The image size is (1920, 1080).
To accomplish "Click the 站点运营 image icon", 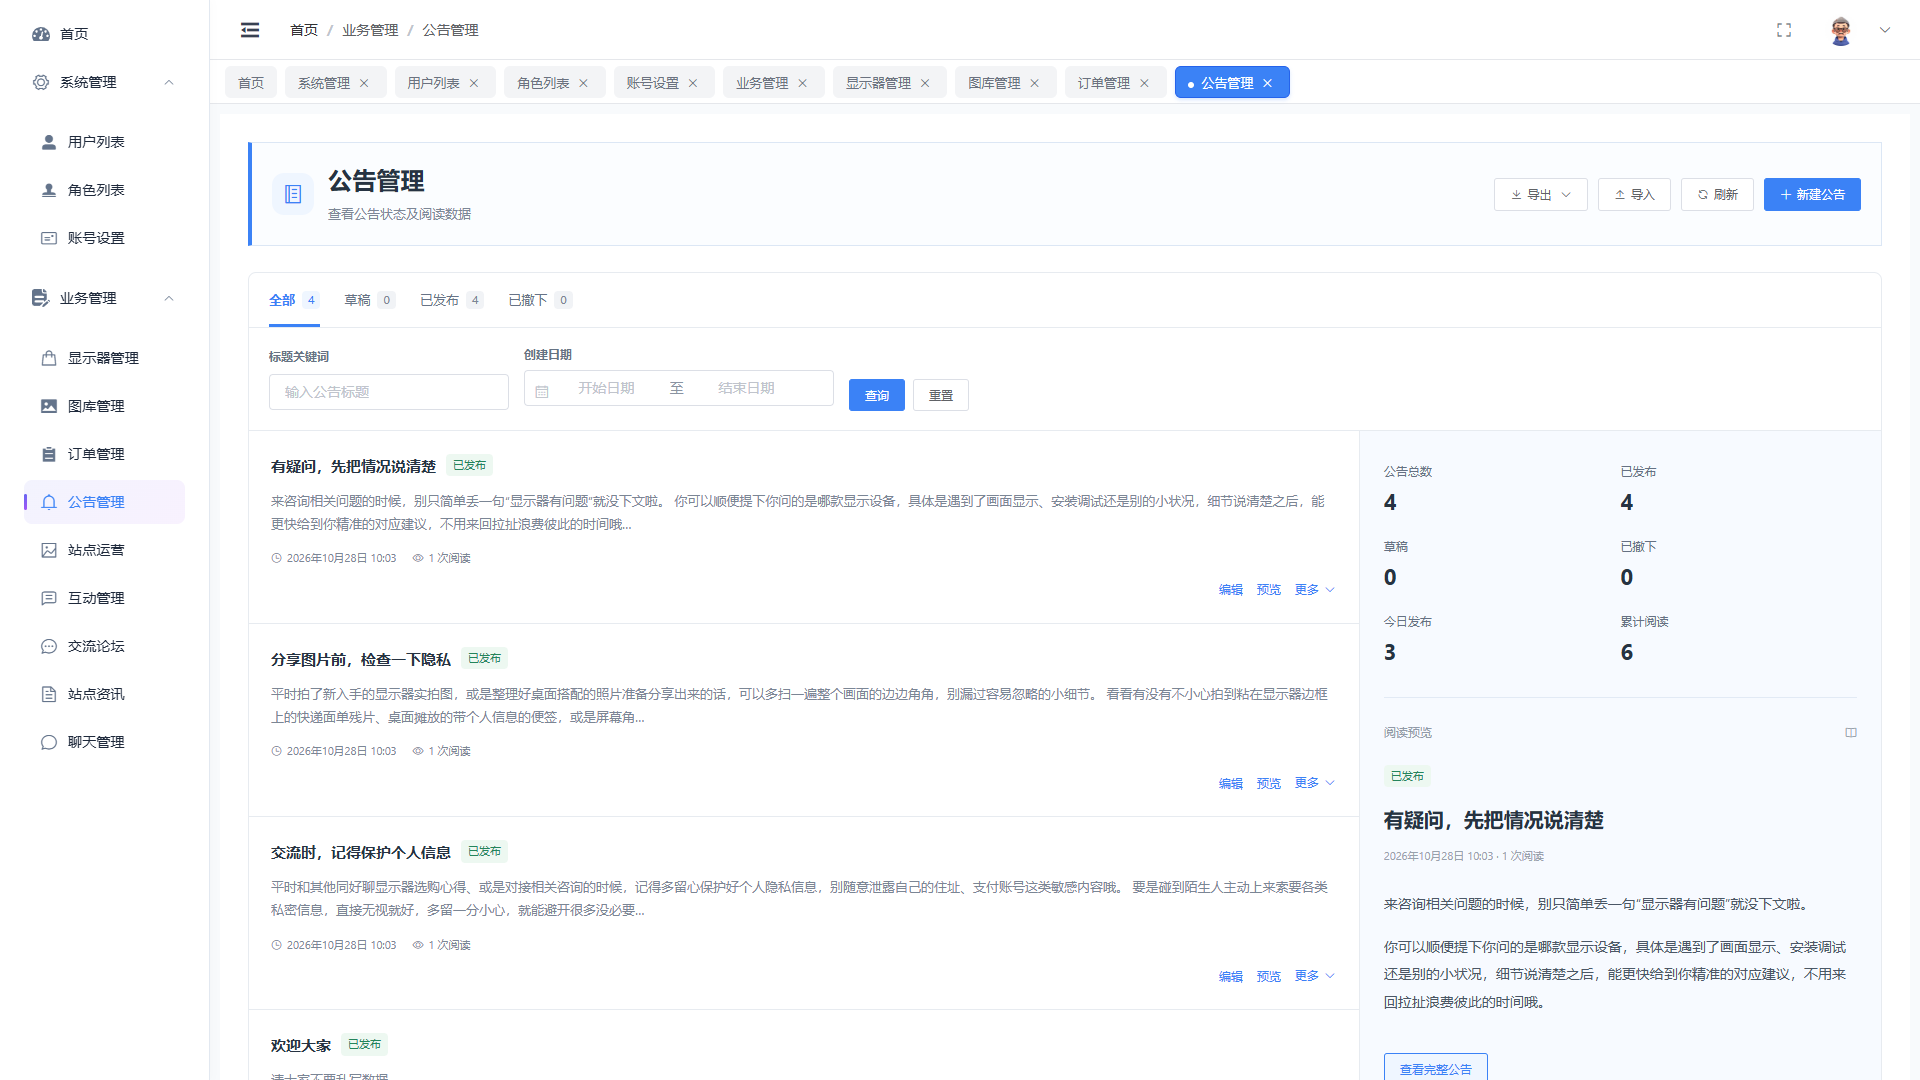I will (x=49, y=550).
